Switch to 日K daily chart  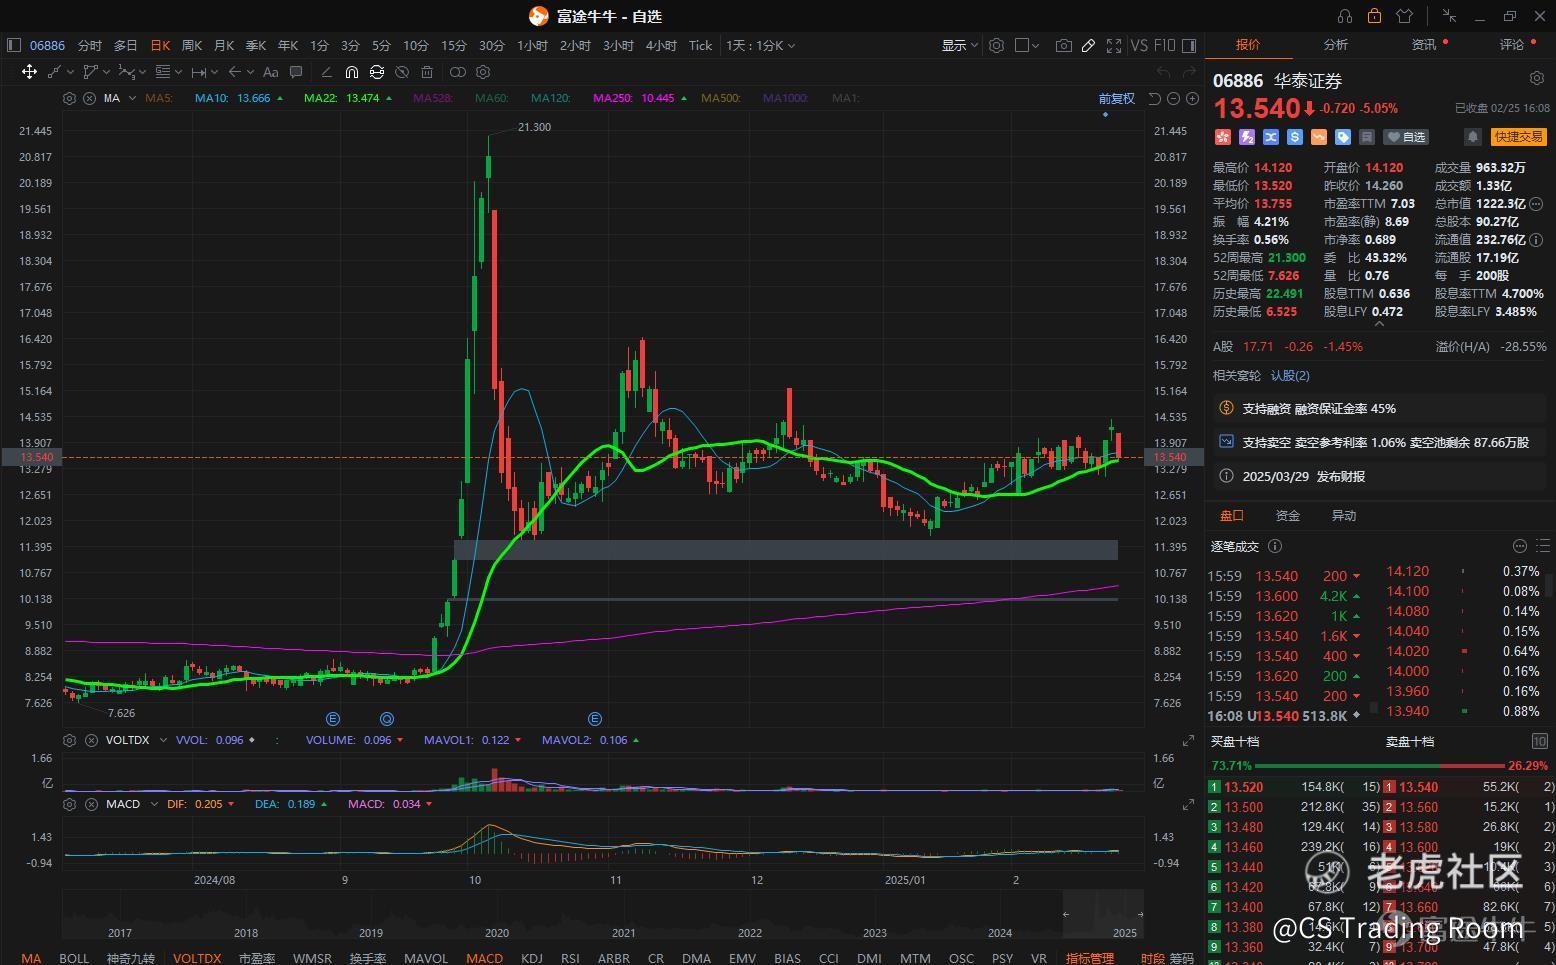pyautogui.click(x=160, y=45)
